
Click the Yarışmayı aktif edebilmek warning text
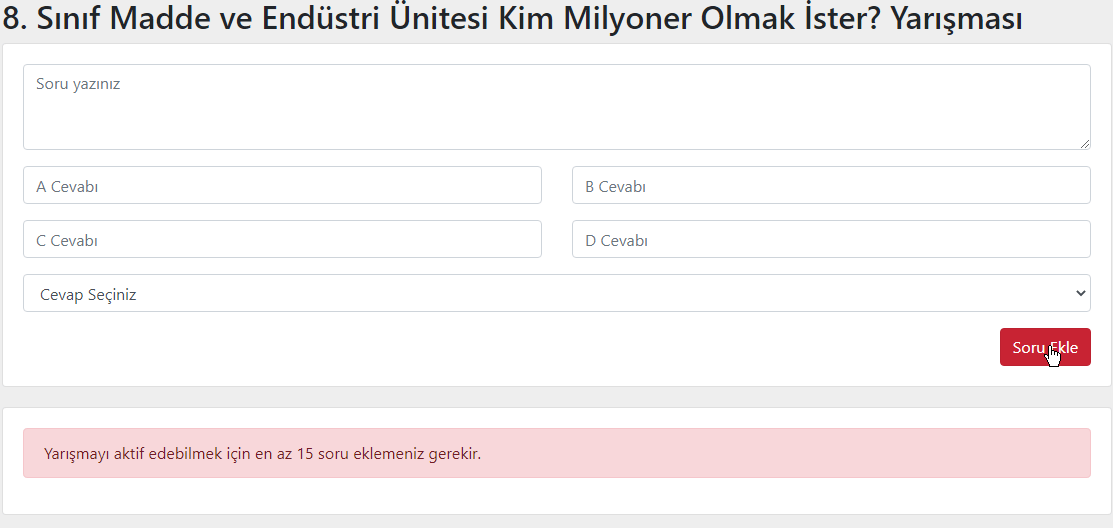(263, 453)
